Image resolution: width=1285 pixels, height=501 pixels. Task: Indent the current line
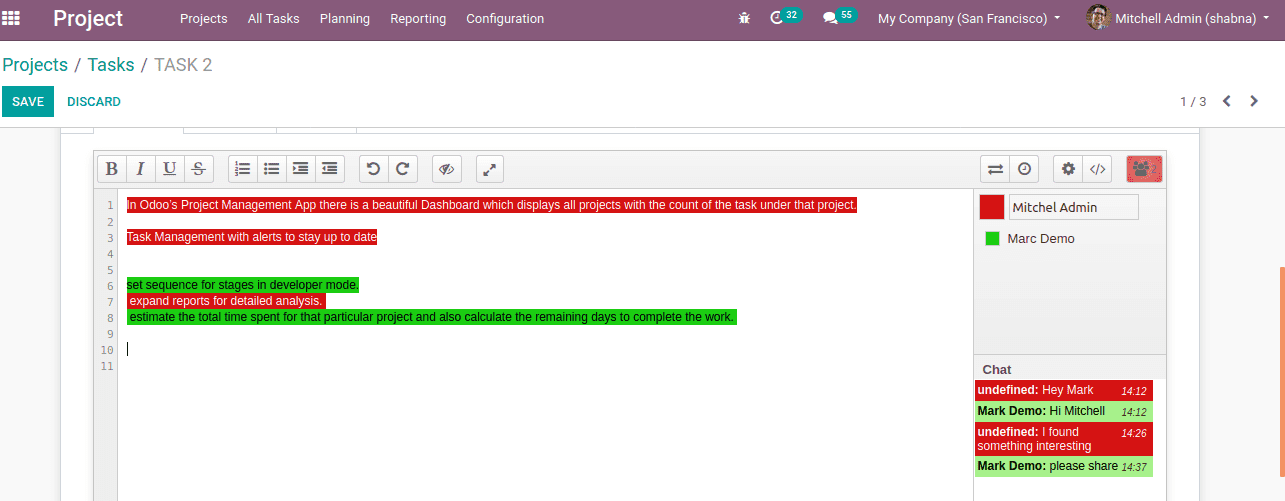coord(300,169)
